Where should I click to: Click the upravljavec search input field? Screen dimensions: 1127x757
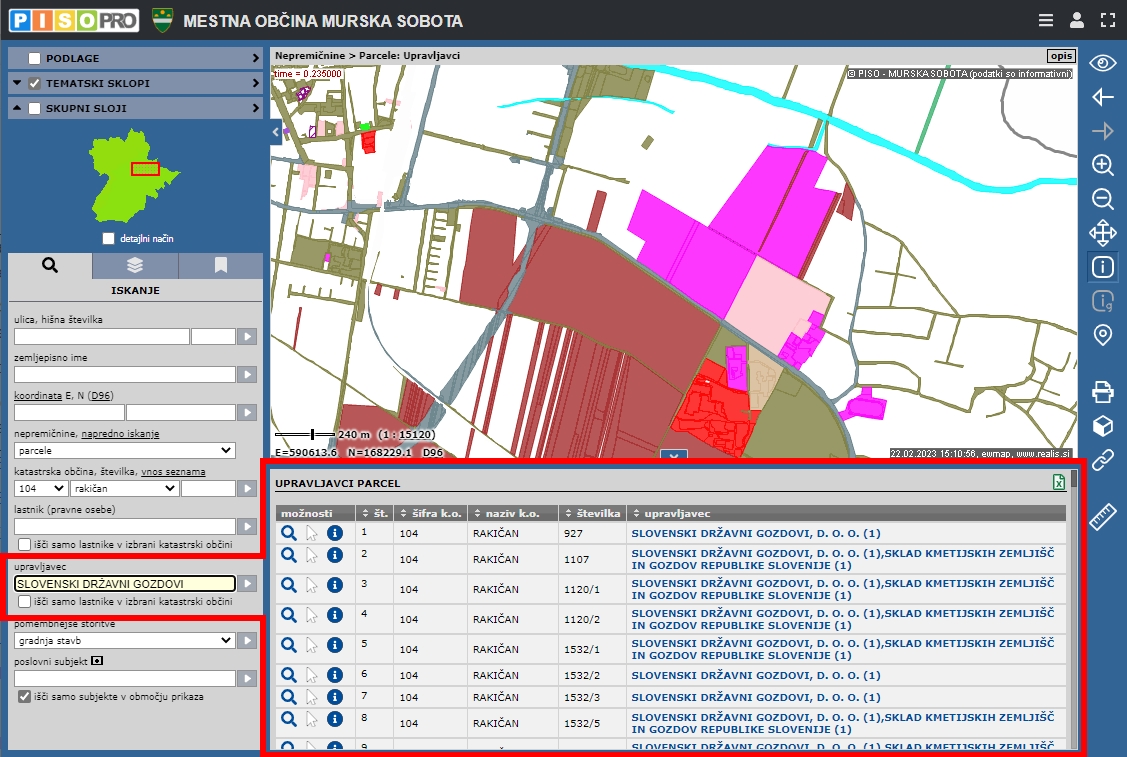tap(124, 584)
